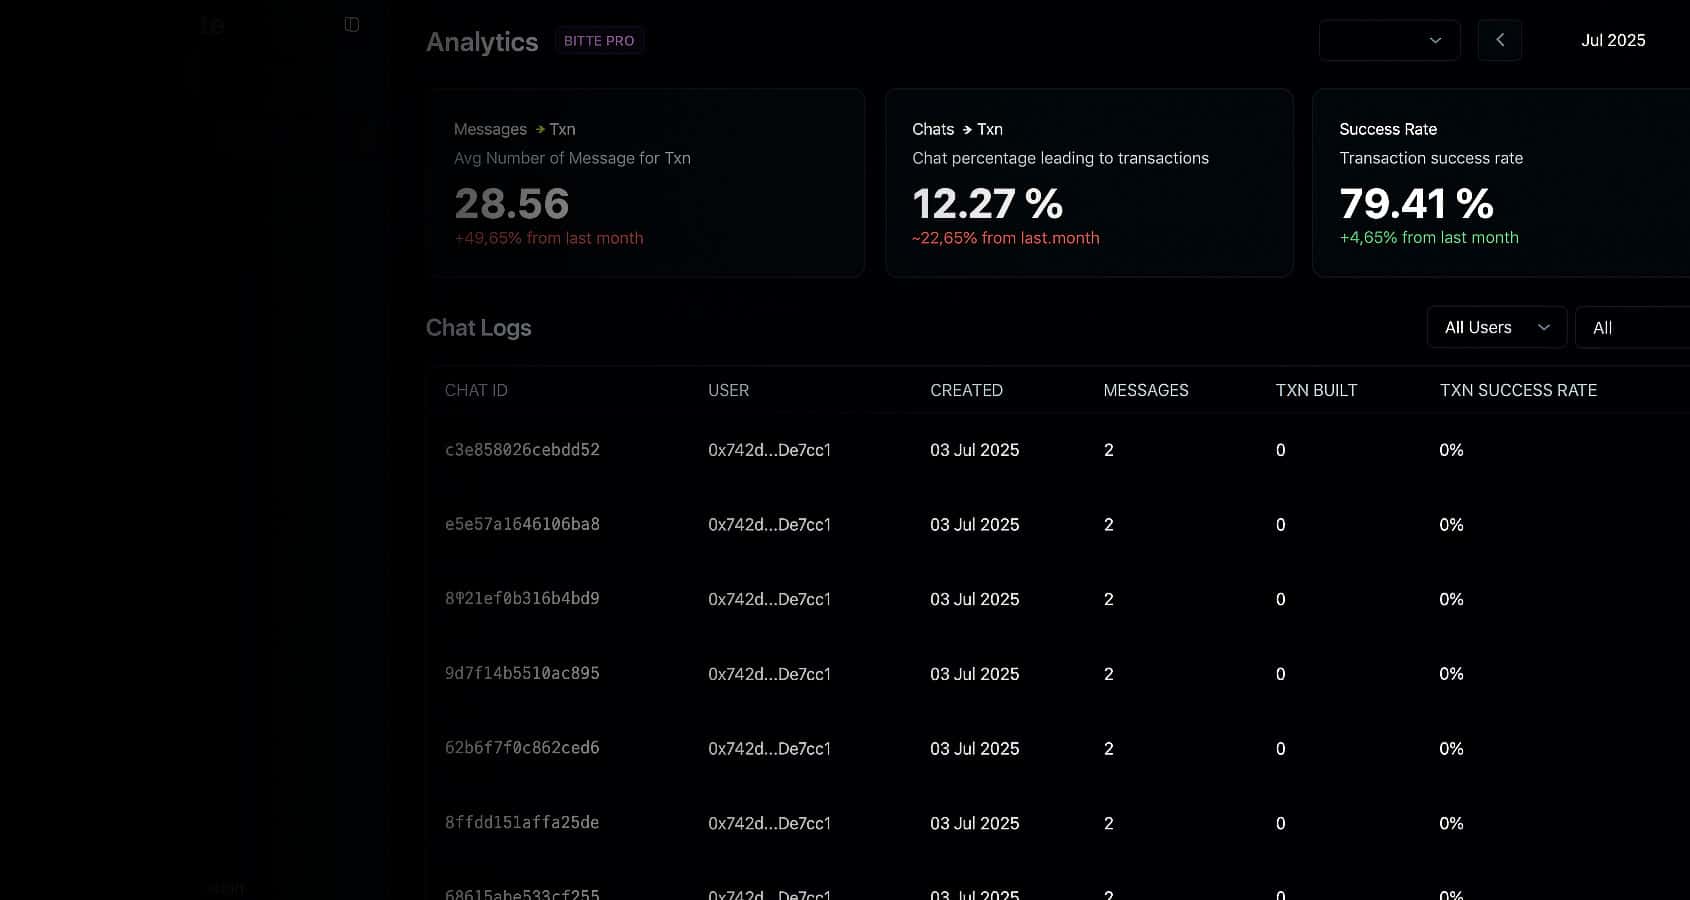Open chat log c3e858026cebdd52

click(x=522, y=450)
